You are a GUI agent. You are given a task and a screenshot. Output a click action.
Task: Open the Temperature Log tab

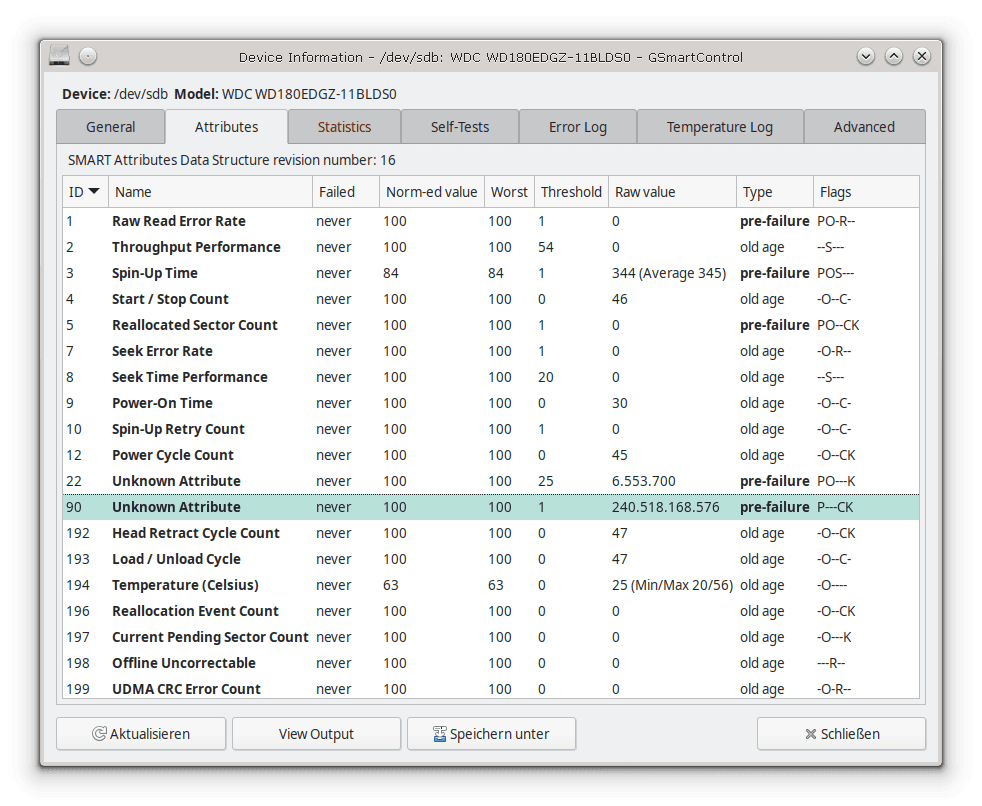tap(720, 127)
